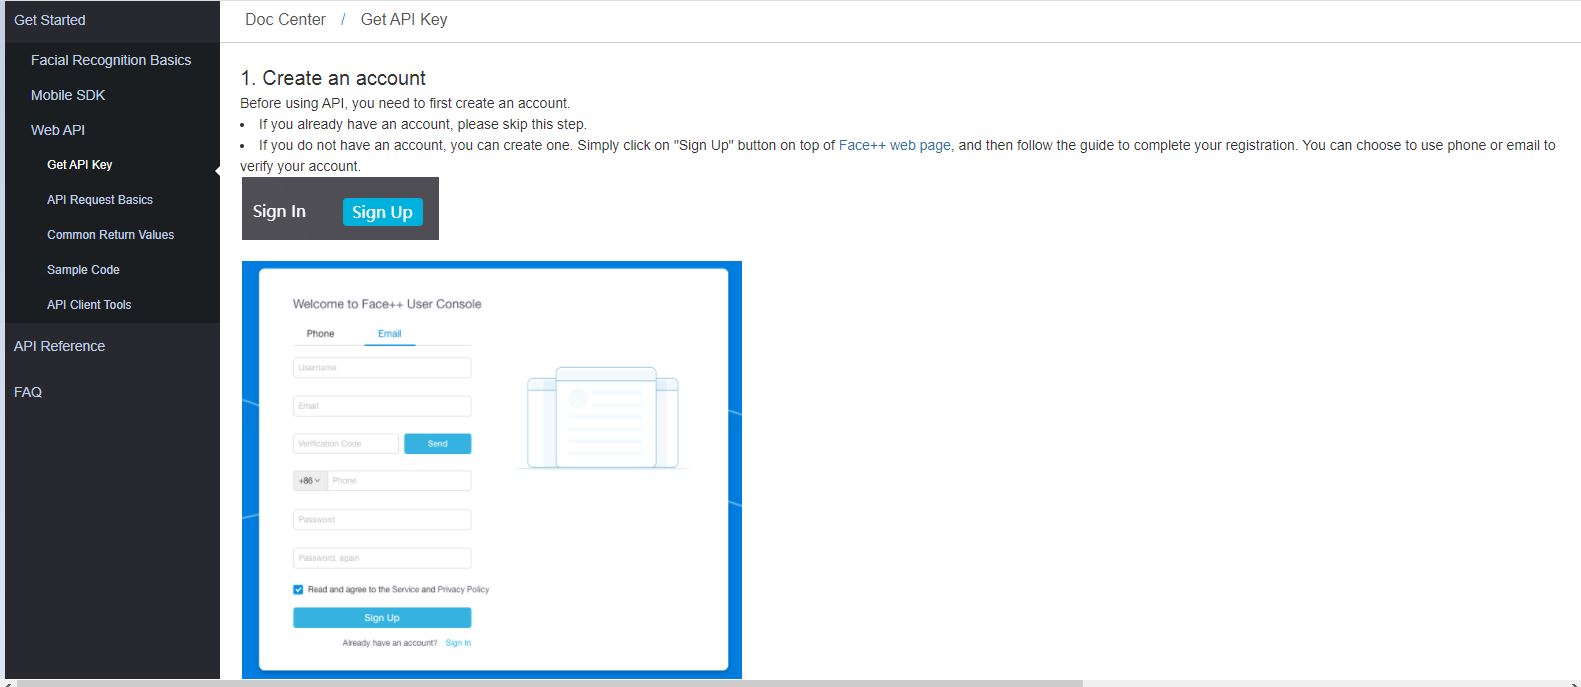Open the FAQ section

point(28,392)
